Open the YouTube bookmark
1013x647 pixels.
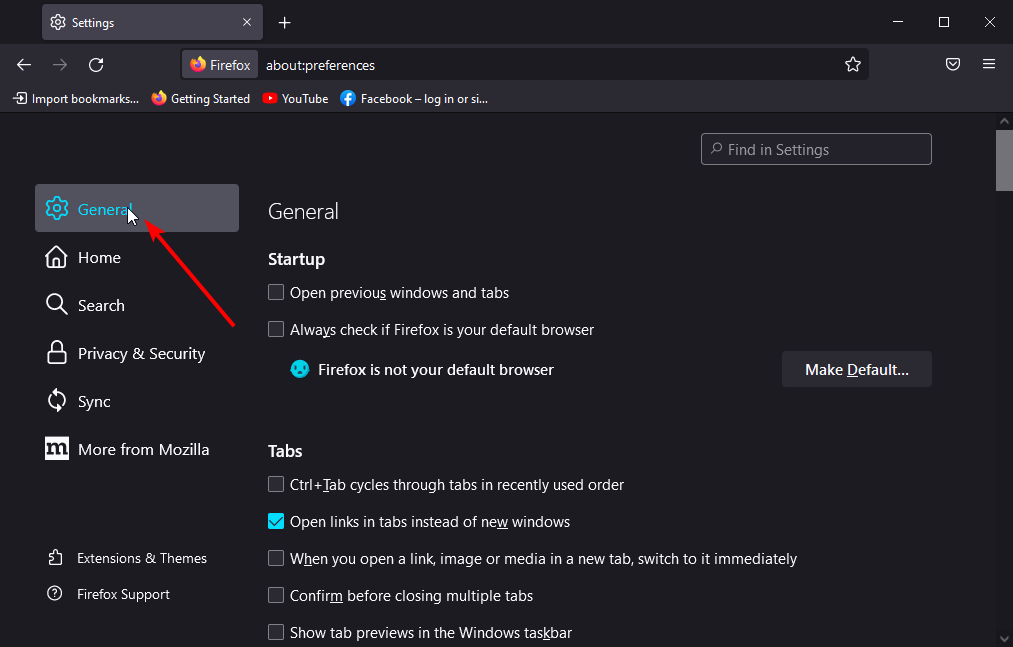(295, 98)
